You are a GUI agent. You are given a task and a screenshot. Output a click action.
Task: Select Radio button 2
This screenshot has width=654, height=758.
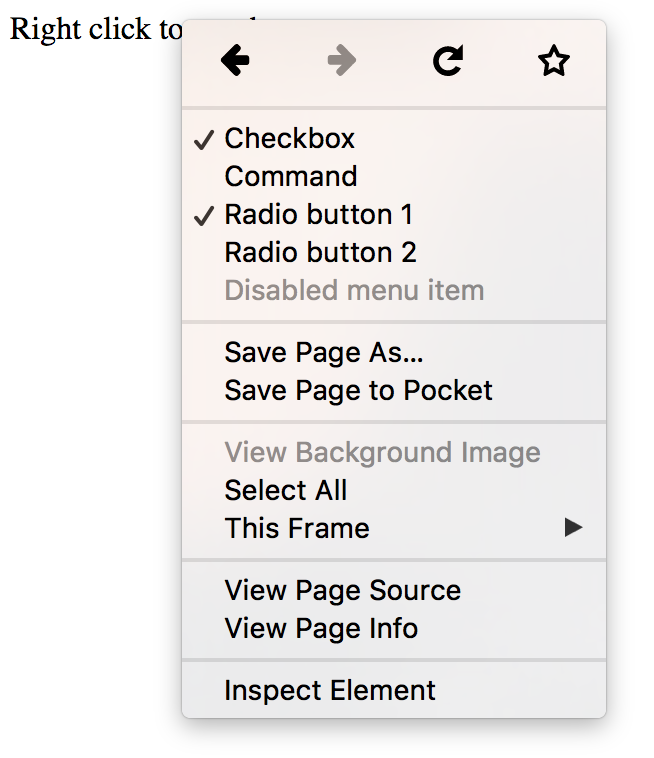point(320,253)
